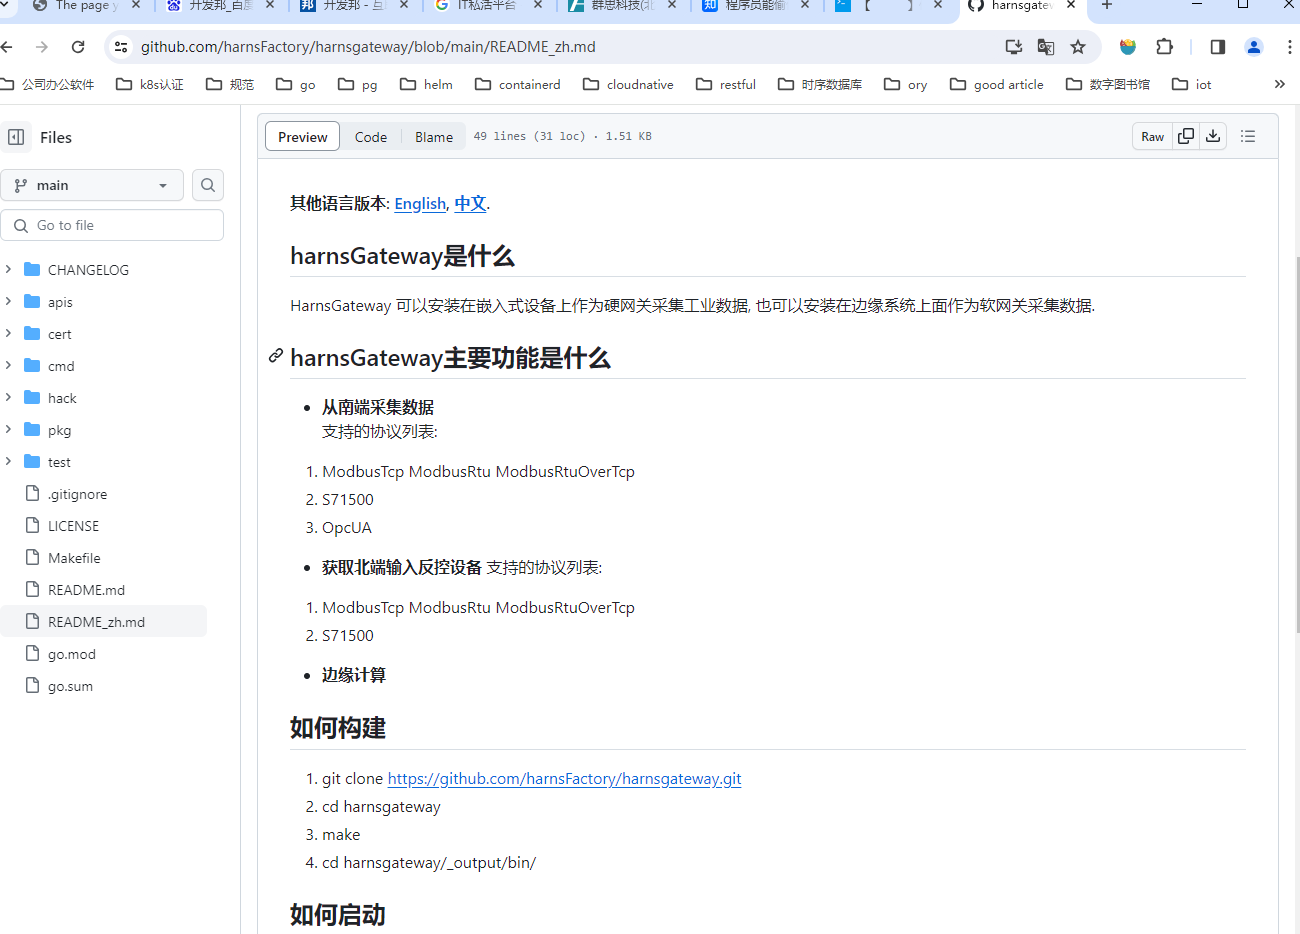Click the Go to file field
The width and height of the screenshot is (1300, 934).
coord(112,225)
